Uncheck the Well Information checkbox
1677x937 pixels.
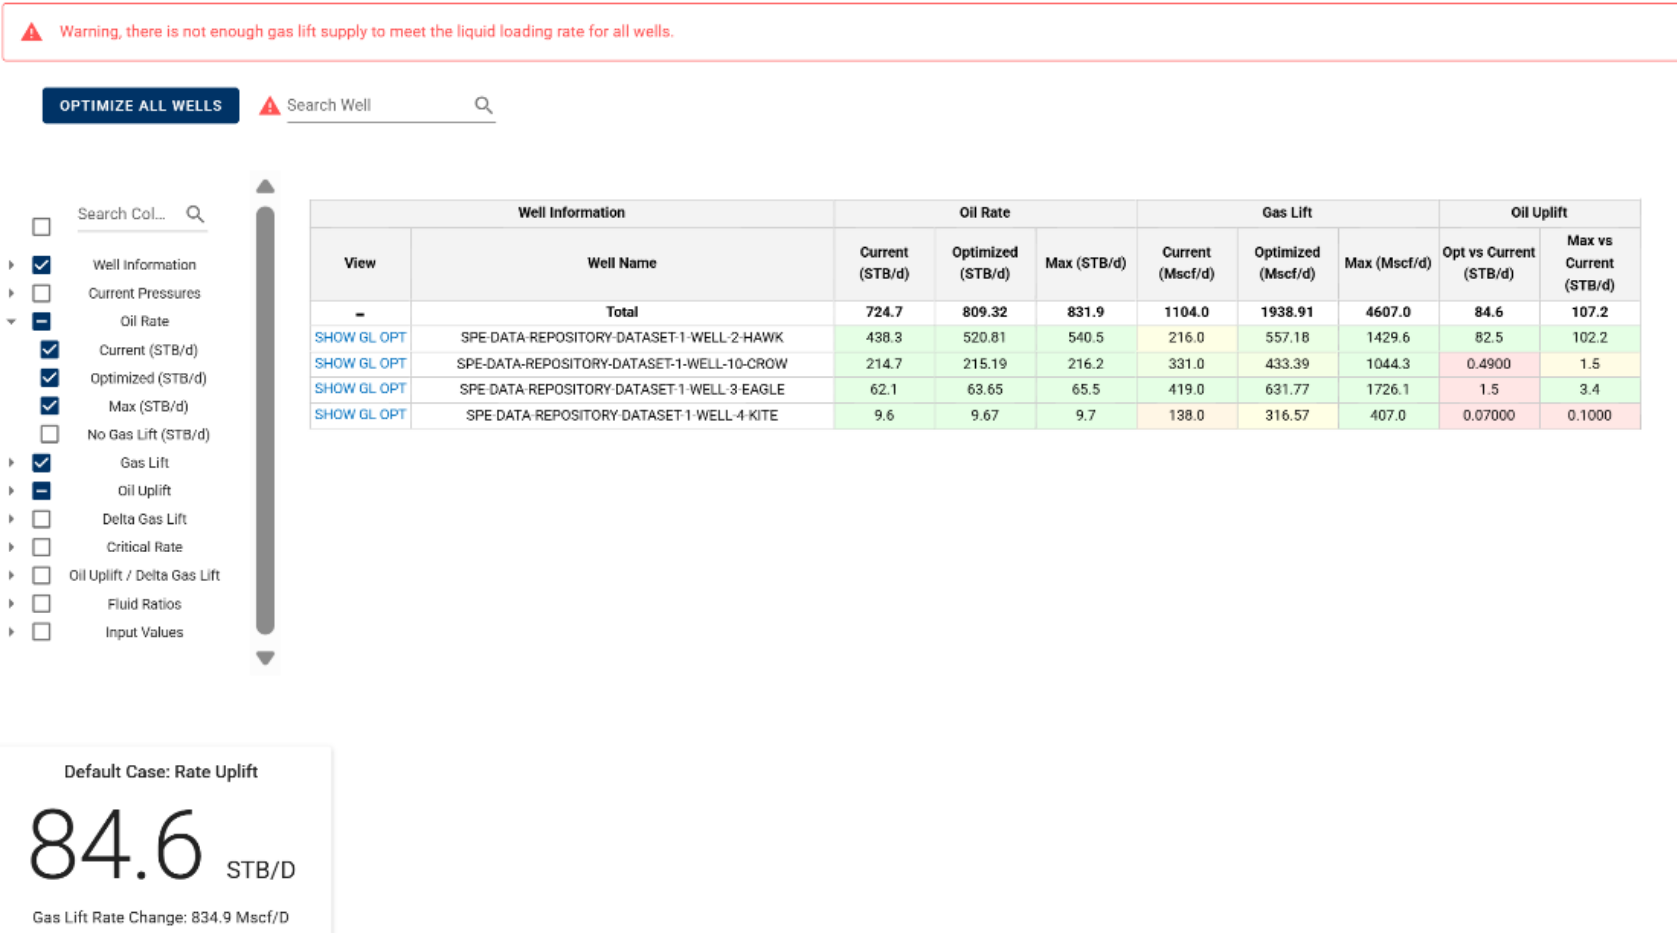[41, 265]
